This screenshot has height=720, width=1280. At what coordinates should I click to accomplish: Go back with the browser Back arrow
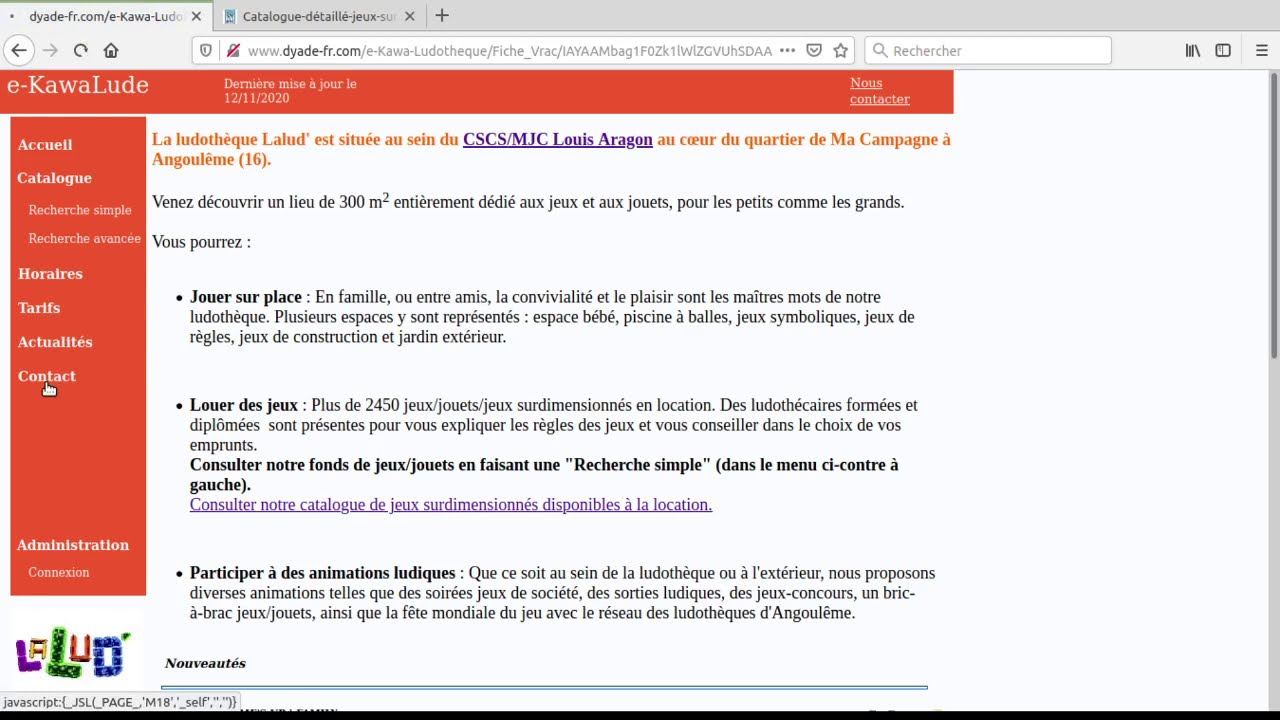point(19,50)
